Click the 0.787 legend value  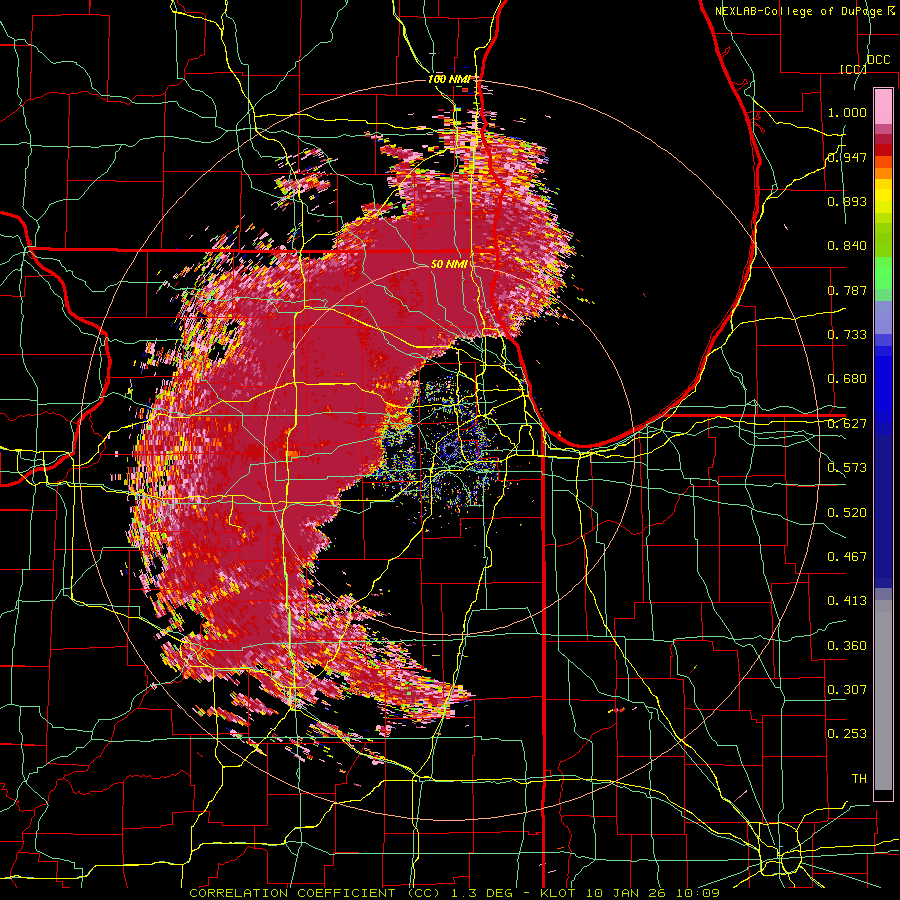pos(847,290)
